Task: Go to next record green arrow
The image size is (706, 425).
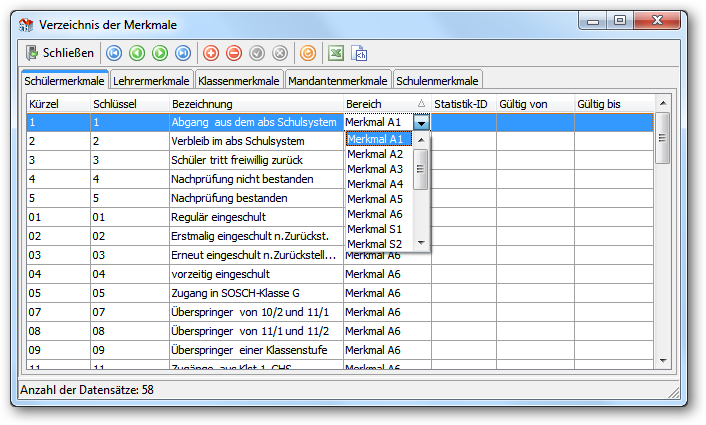Action: pyautogui.click(x=160, y=53)
